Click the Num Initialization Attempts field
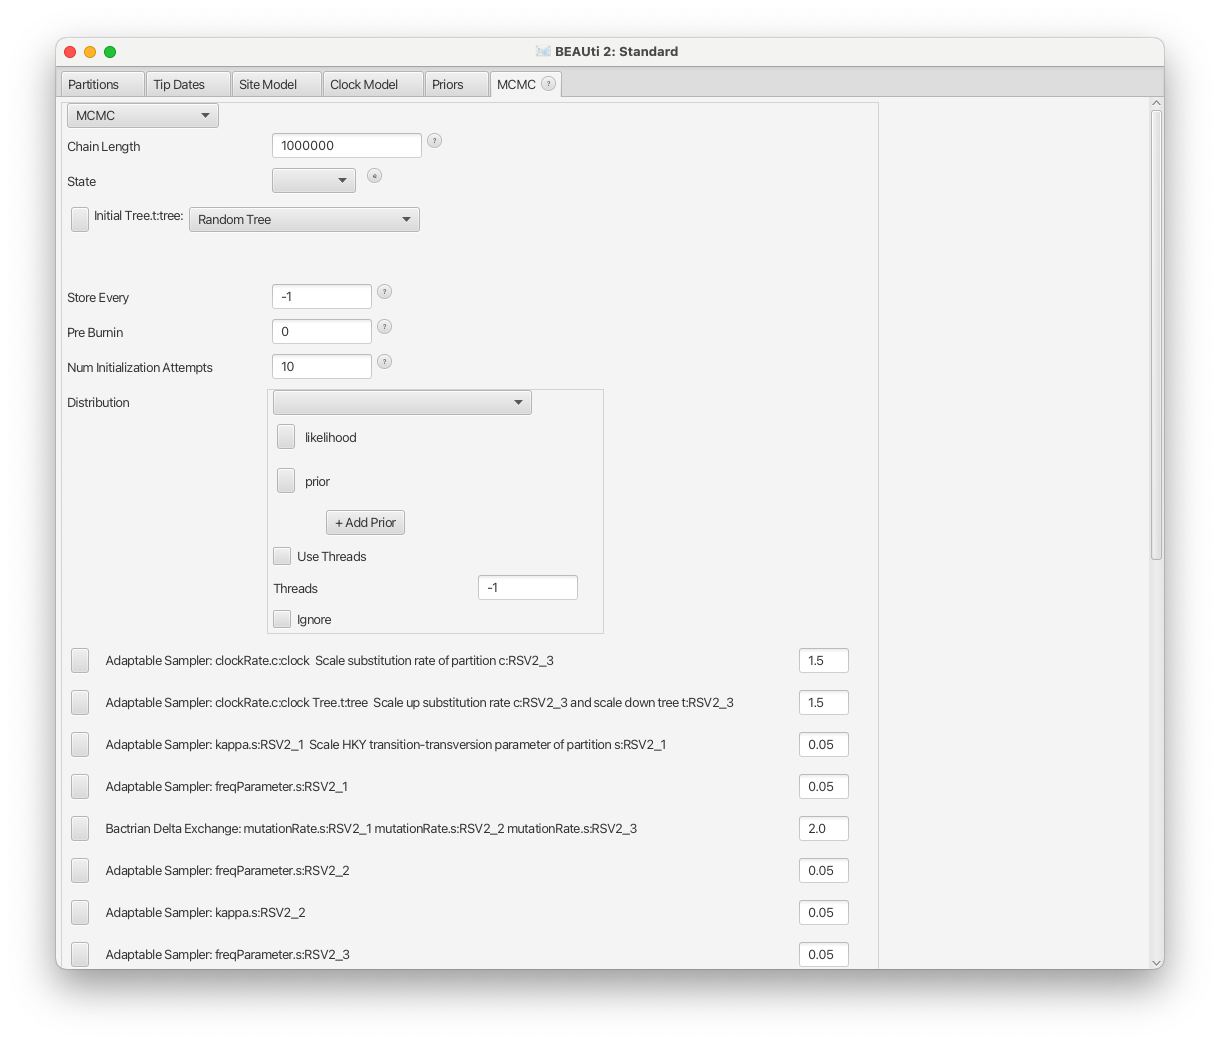Image resolution: width=1220 pixels, height=1043 pixels. tap(322, 366)
